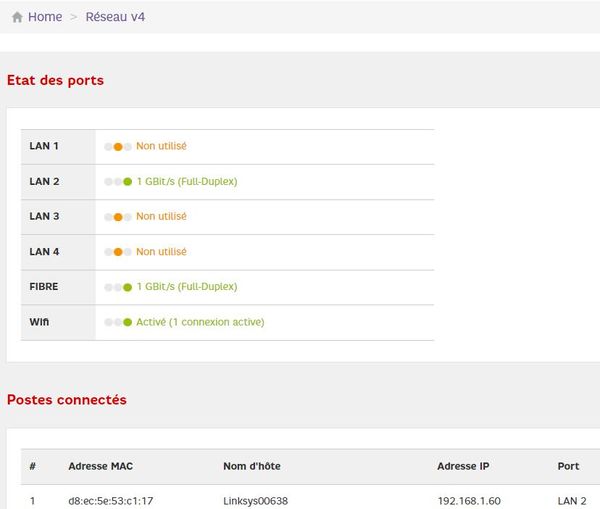The image size is (600, 509).
Task: Click the LAN 3 orange status indicator
Action: 118,217
